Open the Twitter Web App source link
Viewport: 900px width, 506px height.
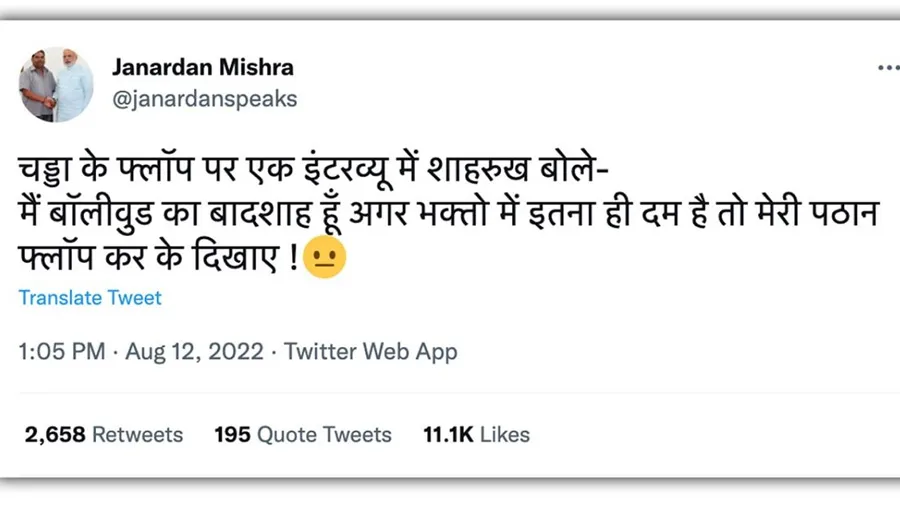(371, 352)
